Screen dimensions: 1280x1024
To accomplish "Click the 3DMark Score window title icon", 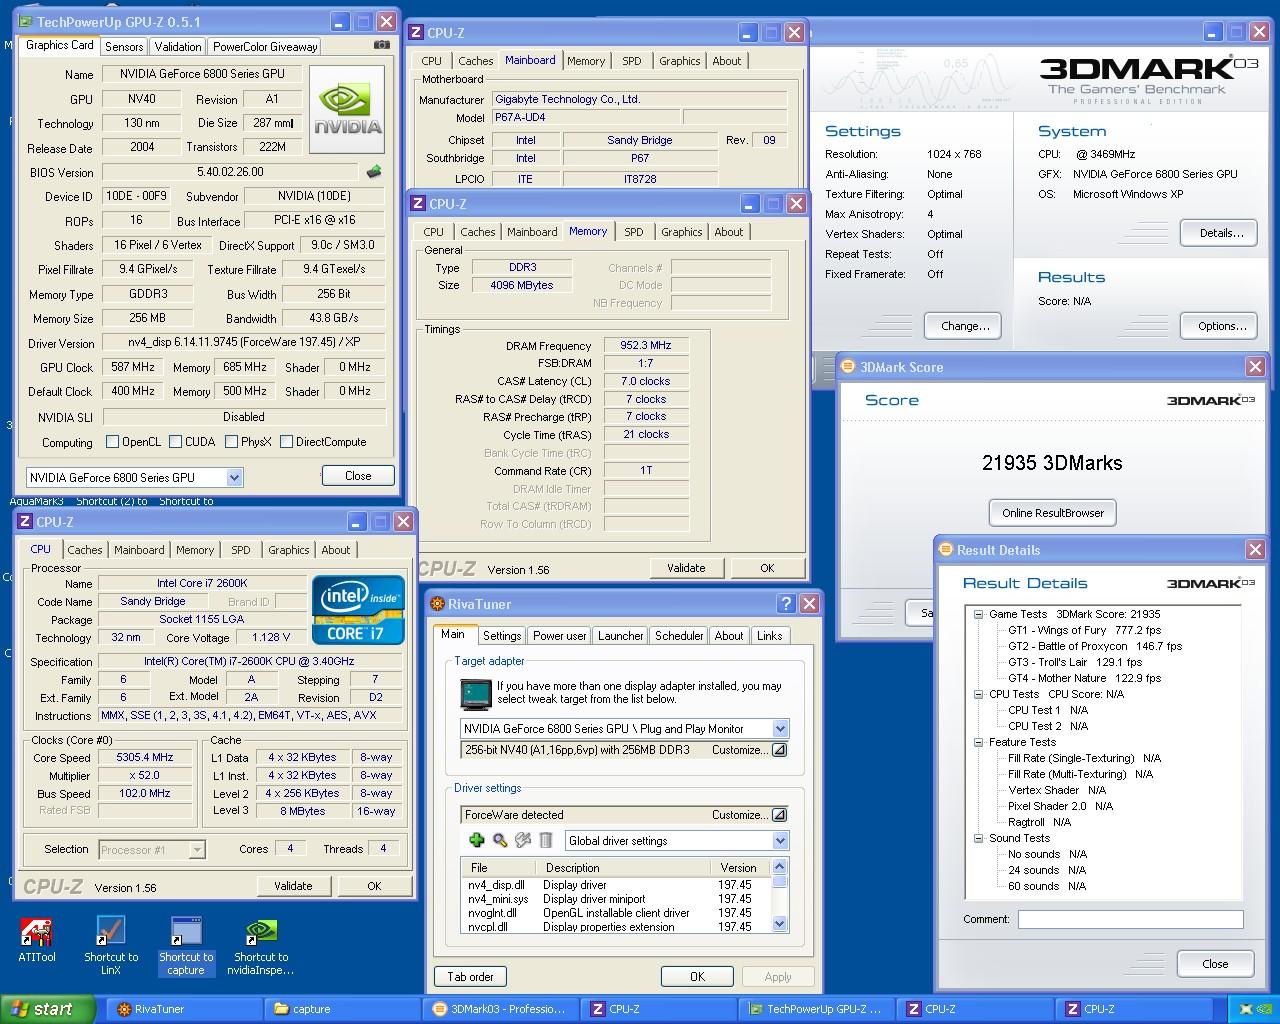I will pyautogui.click(x=847, y=367).
